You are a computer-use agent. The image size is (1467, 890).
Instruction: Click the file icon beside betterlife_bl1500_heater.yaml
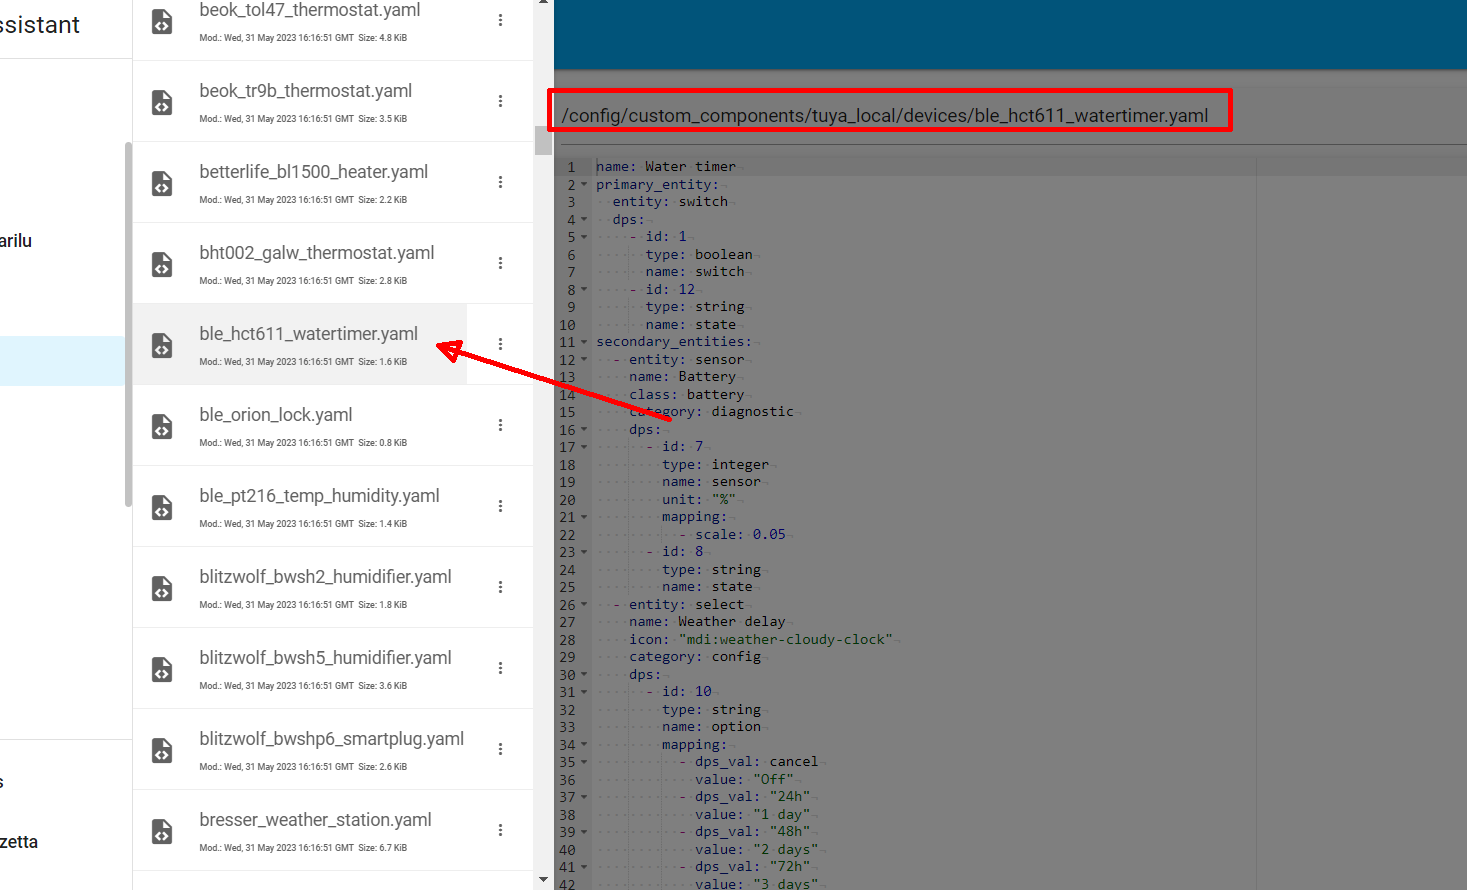pos(162,183)
